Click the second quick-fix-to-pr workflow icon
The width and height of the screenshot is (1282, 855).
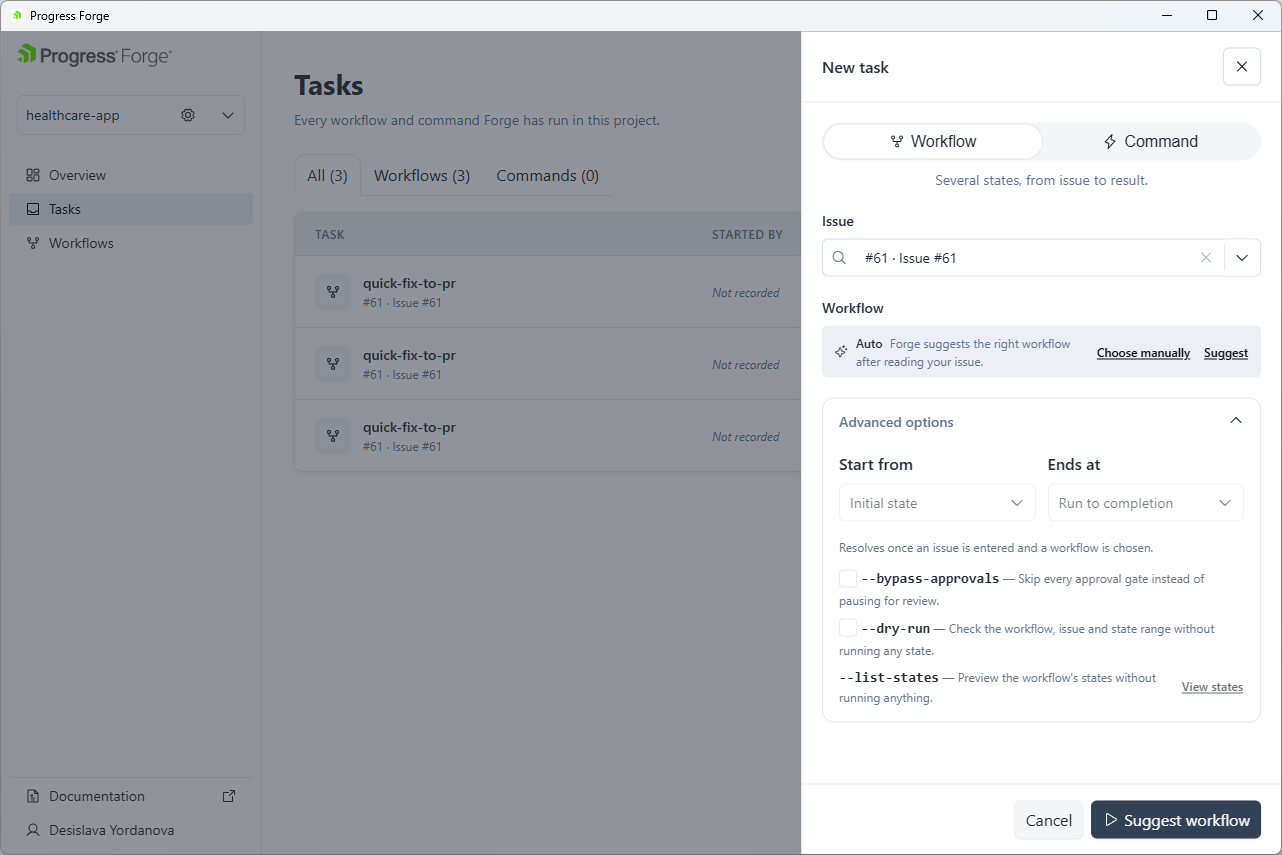[x=333, y=364]
